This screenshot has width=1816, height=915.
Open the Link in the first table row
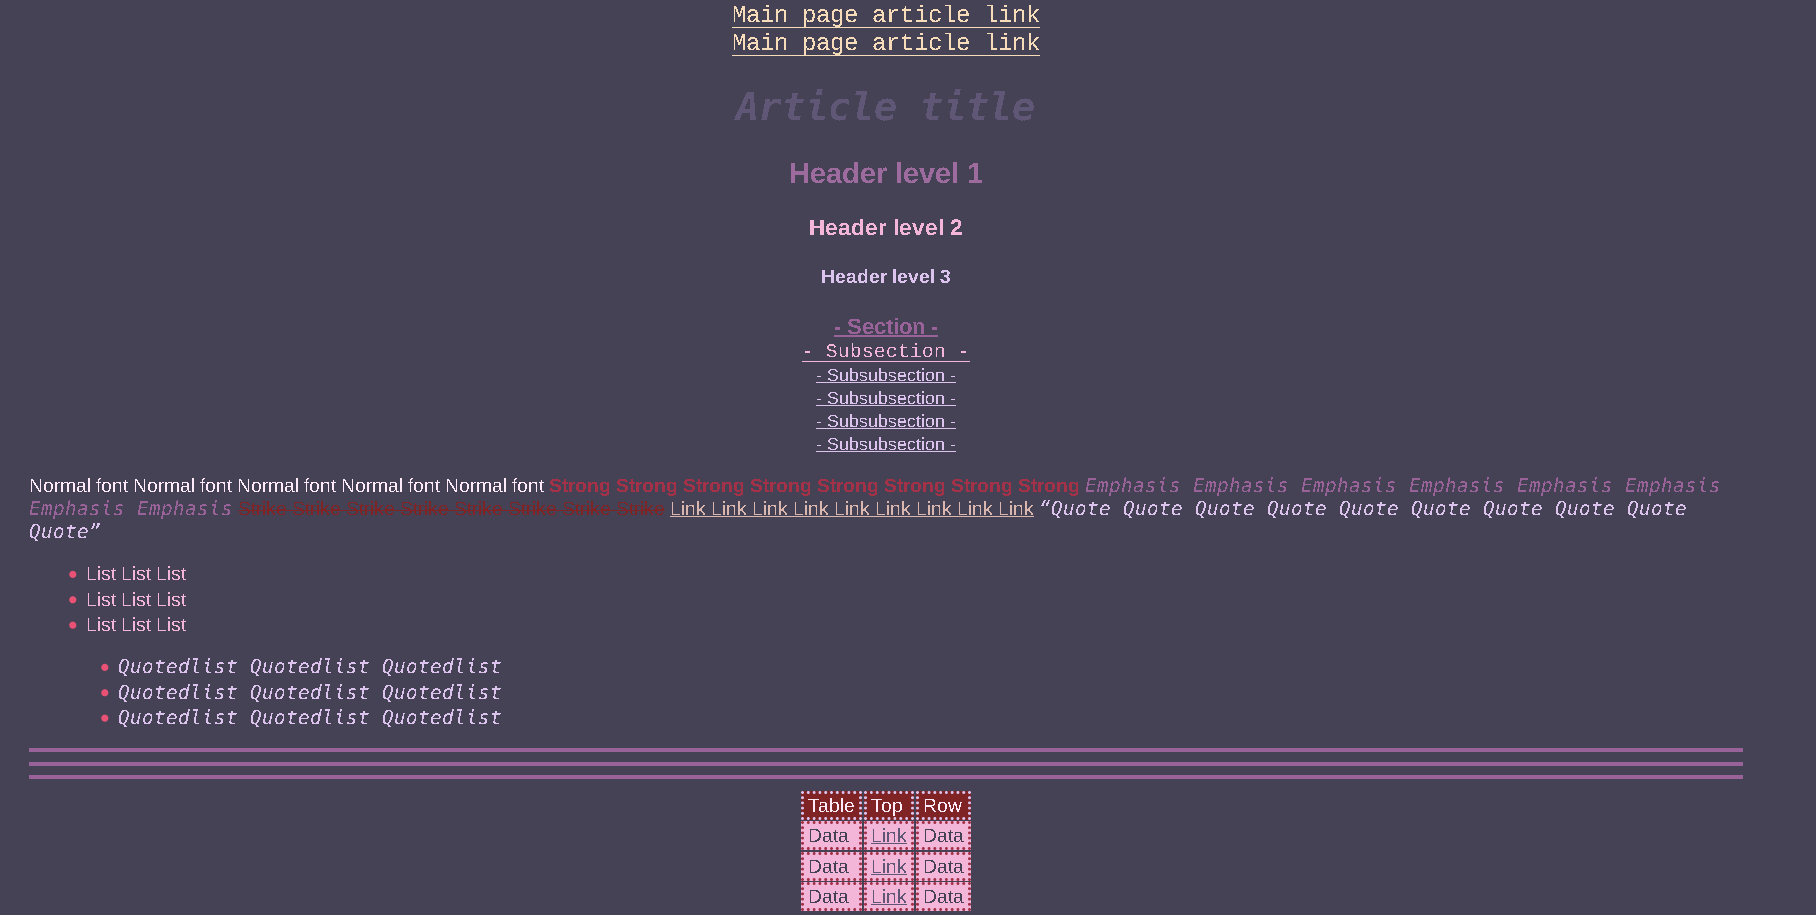tap(888, 835)
